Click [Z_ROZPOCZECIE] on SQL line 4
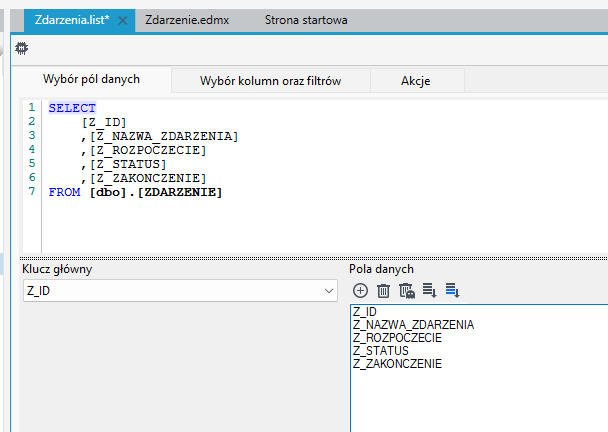The height and width of the screenshot is (432, 608). (x=148, y=150)
